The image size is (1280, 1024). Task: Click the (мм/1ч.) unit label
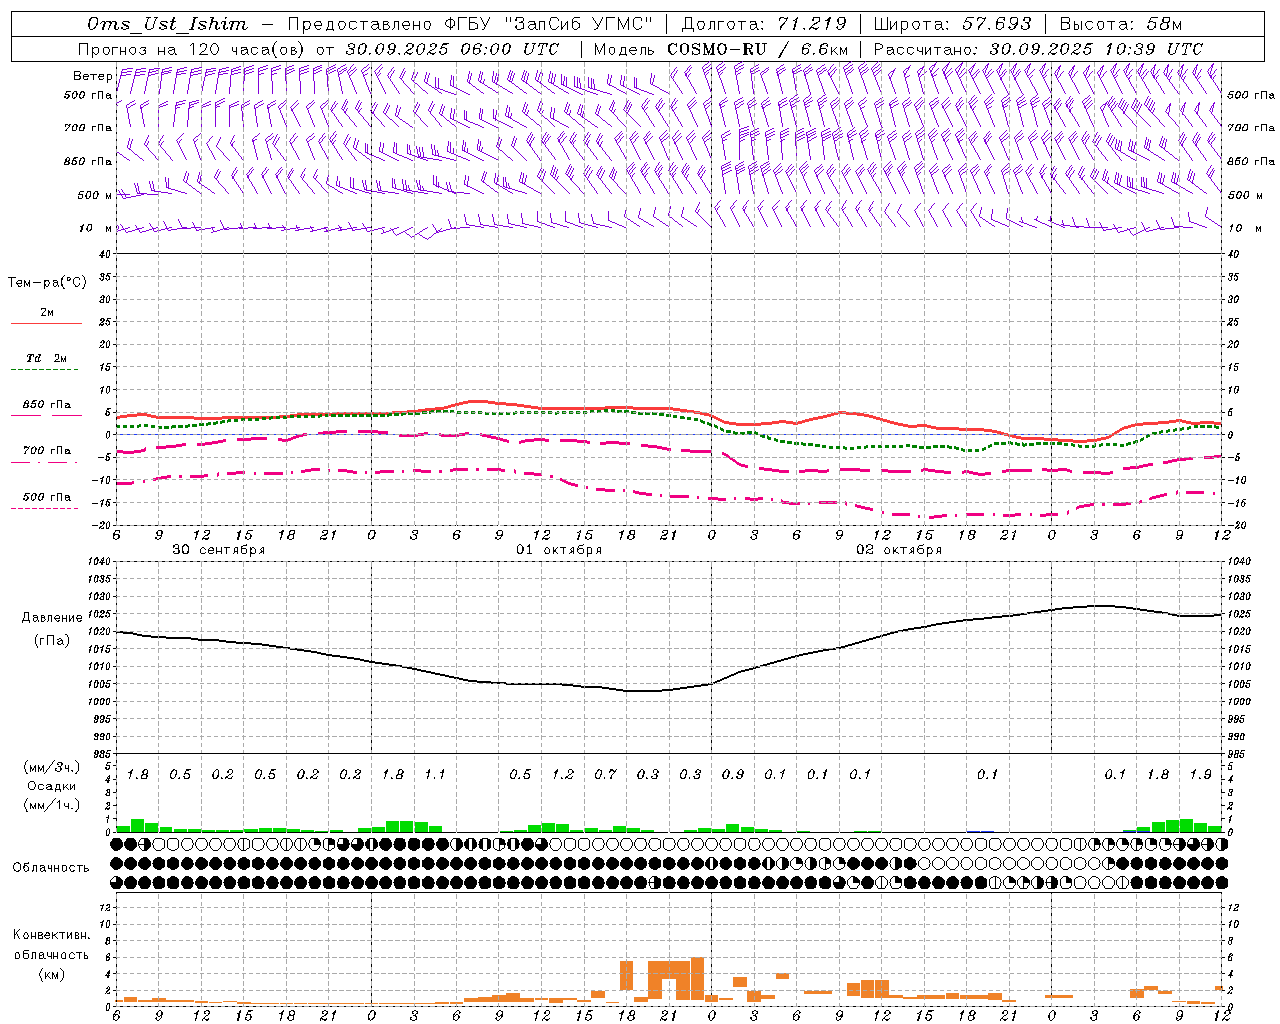tap(51, 805)
